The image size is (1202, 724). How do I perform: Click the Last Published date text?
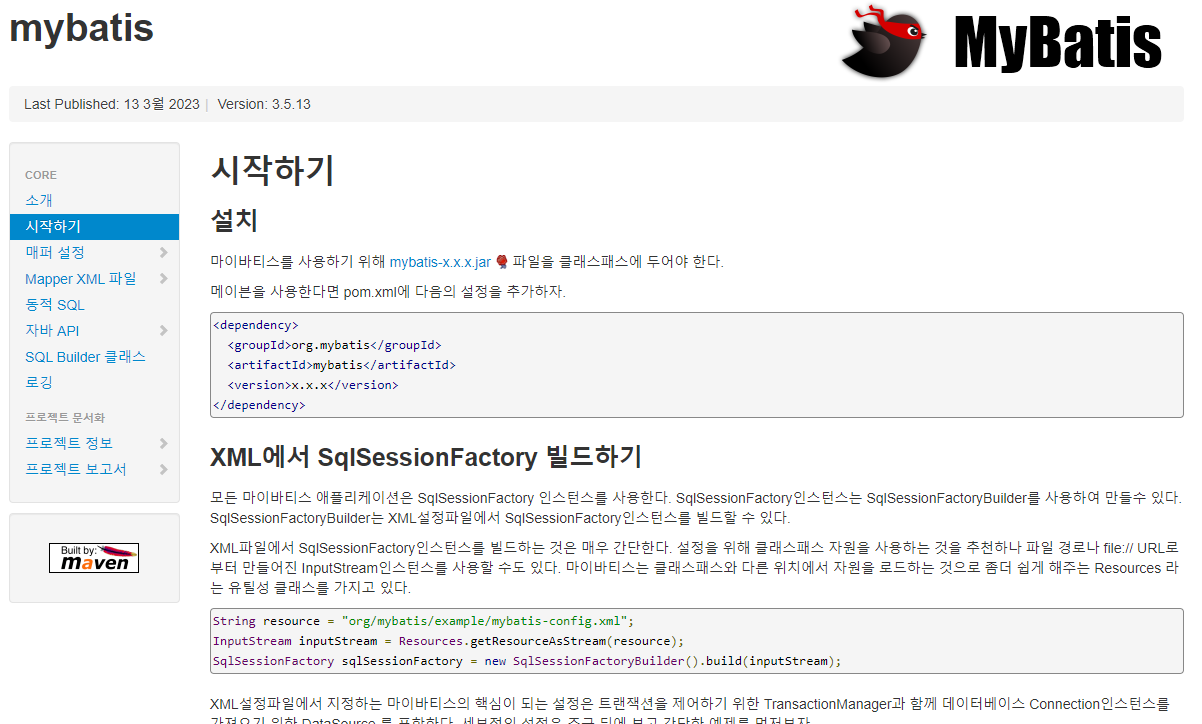tap(112, 104)
